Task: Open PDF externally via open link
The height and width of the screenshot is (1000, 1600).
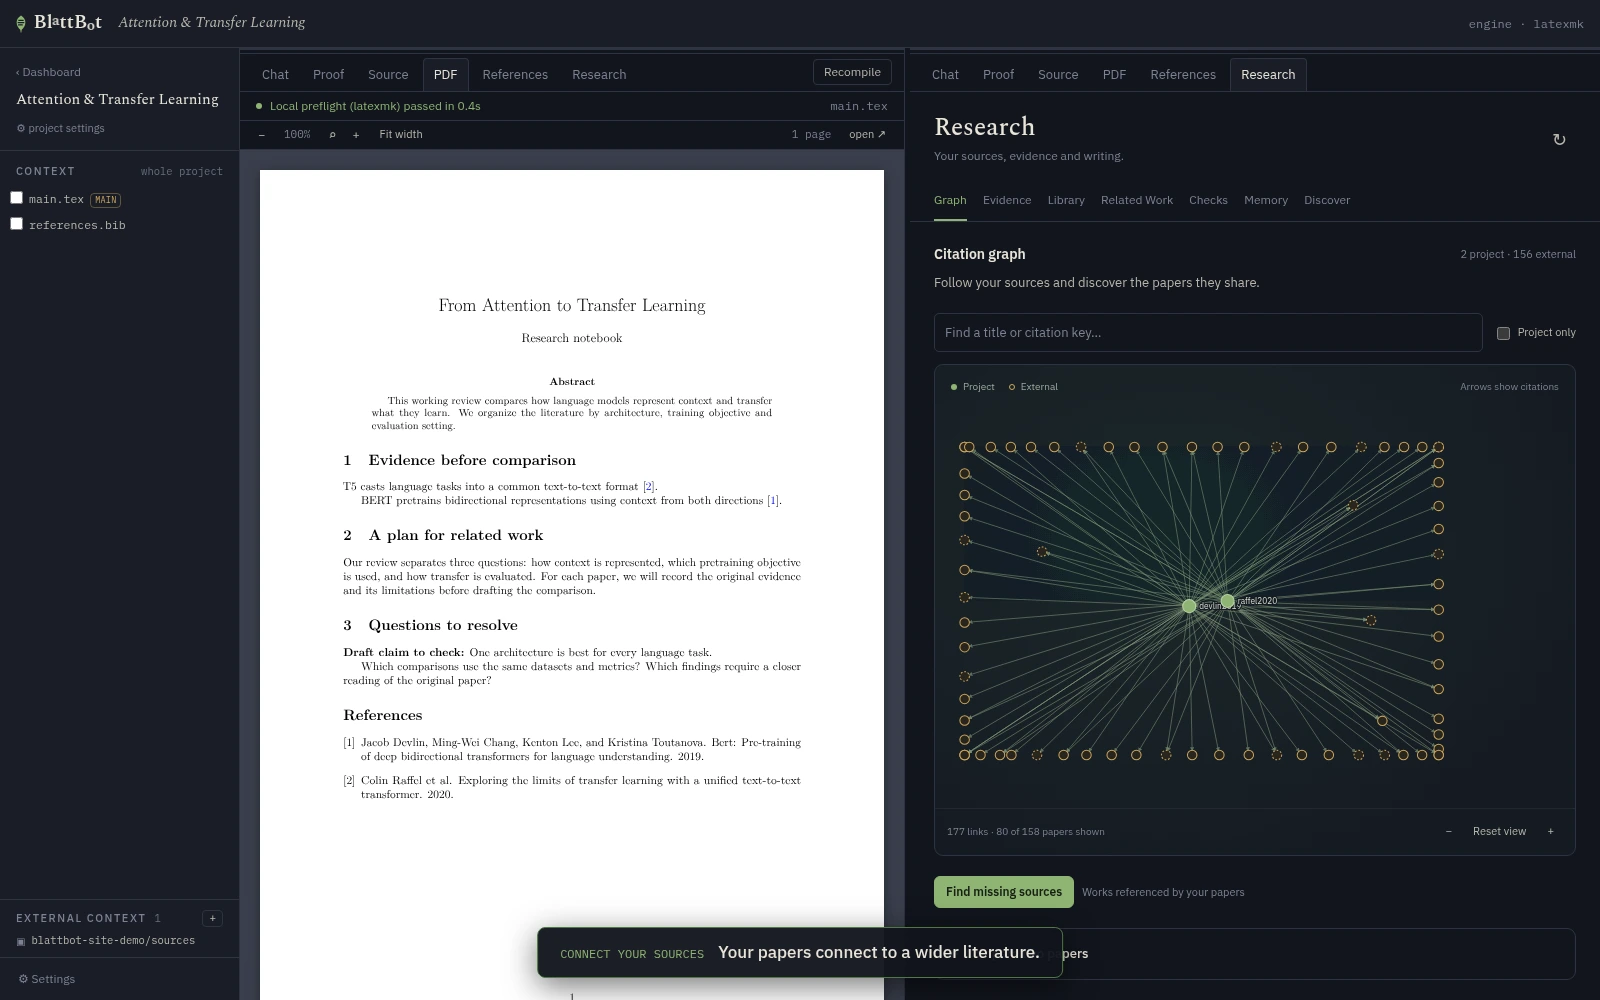Action: pyautogui.click(x=867, y=135)
